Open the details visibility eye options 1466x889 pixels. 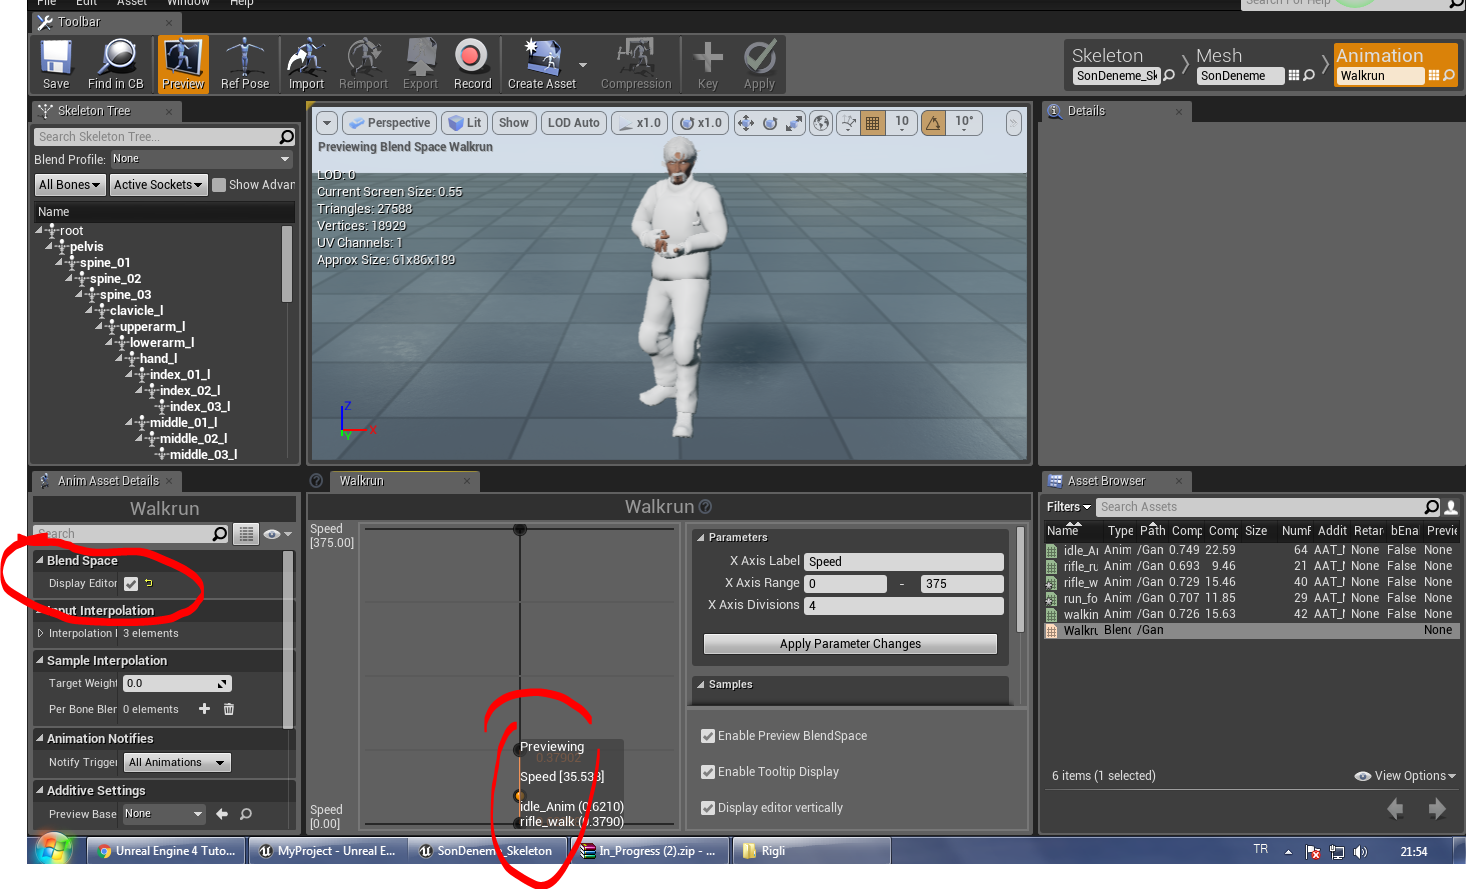click(277, 534)
